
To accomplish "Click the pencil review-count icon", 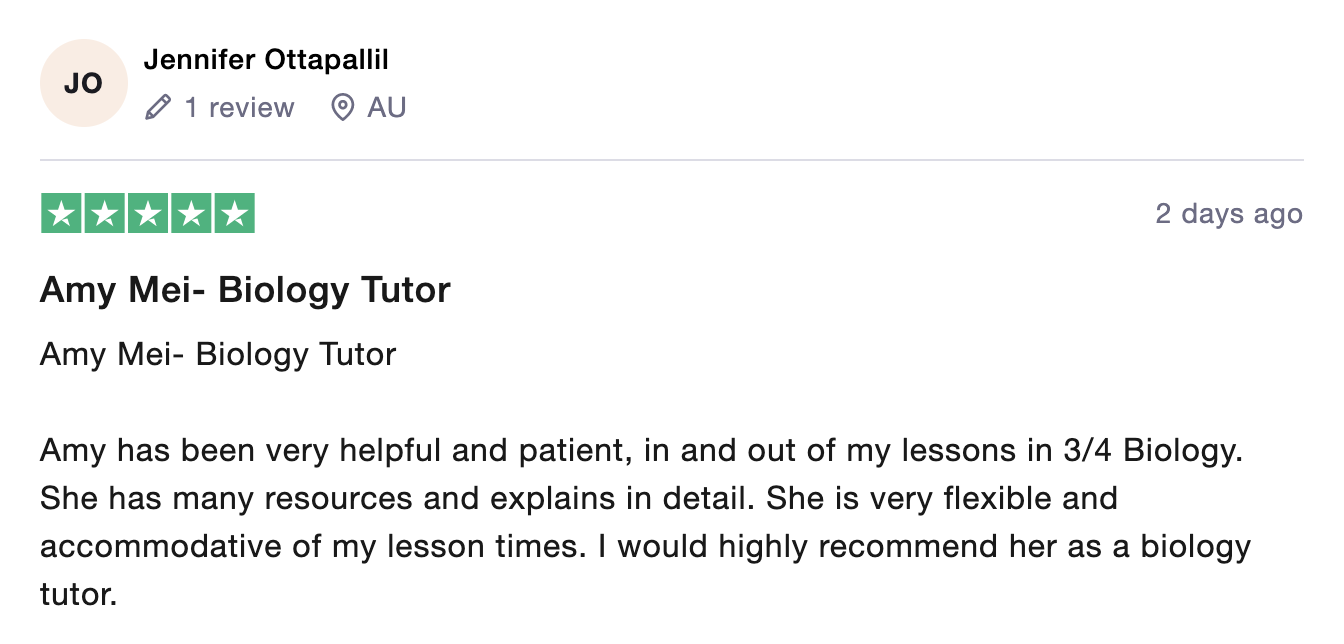I will (158, 108).
